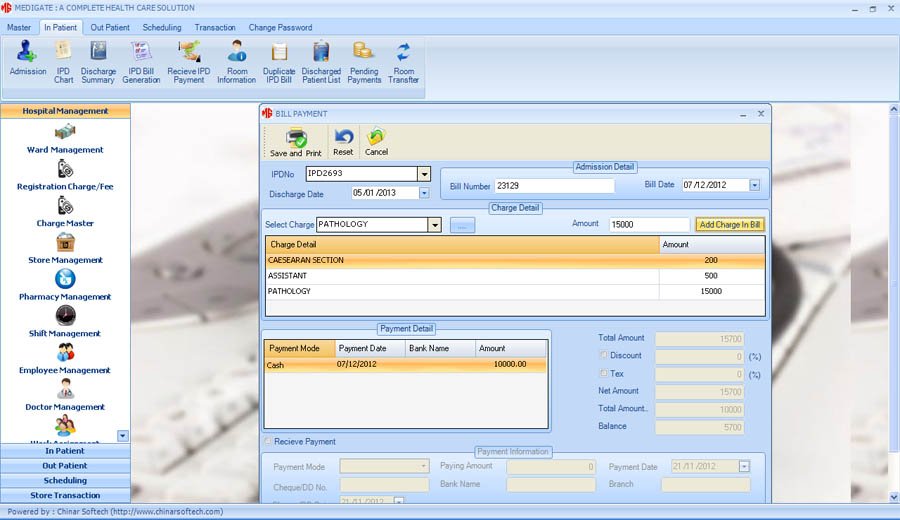
Task: Open Pending Payments icon
Action: [x=364, y=62]
